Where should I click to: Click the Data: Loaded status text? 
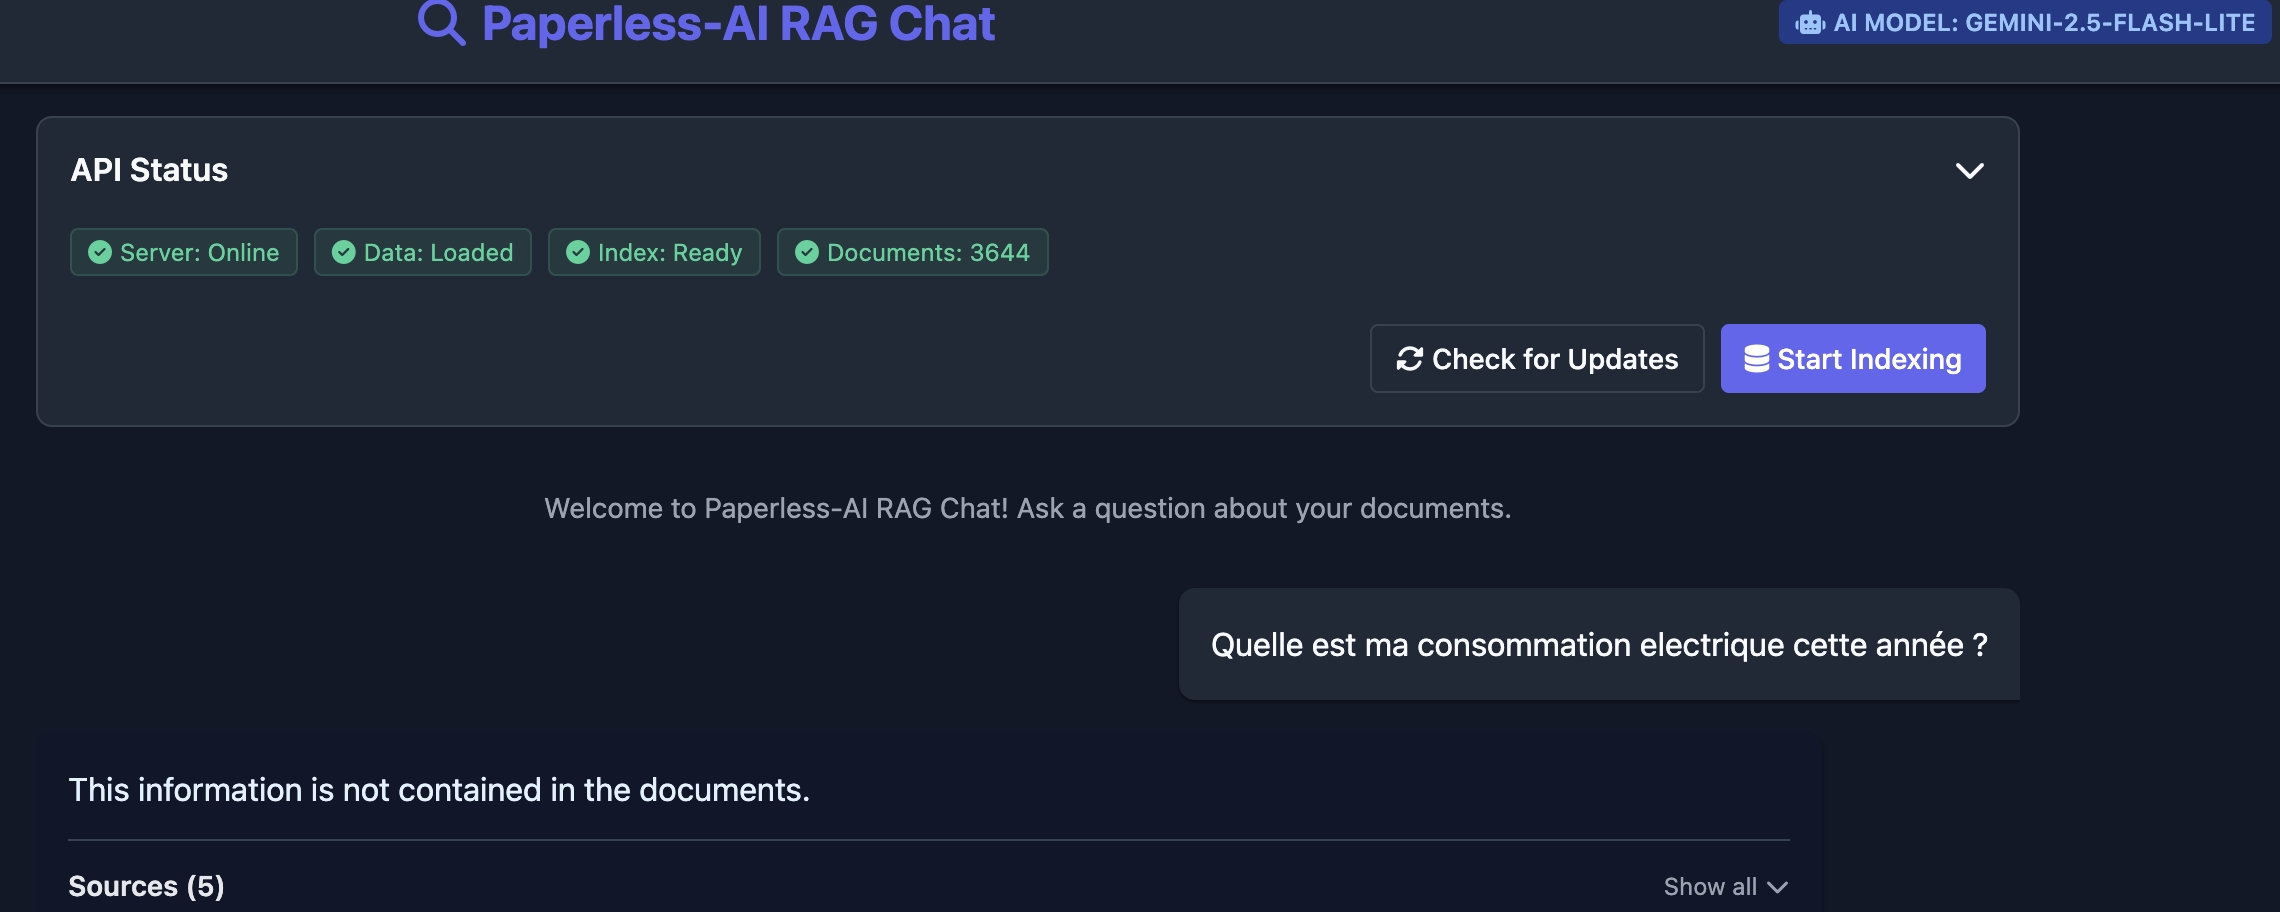click(x=439, y=253)
